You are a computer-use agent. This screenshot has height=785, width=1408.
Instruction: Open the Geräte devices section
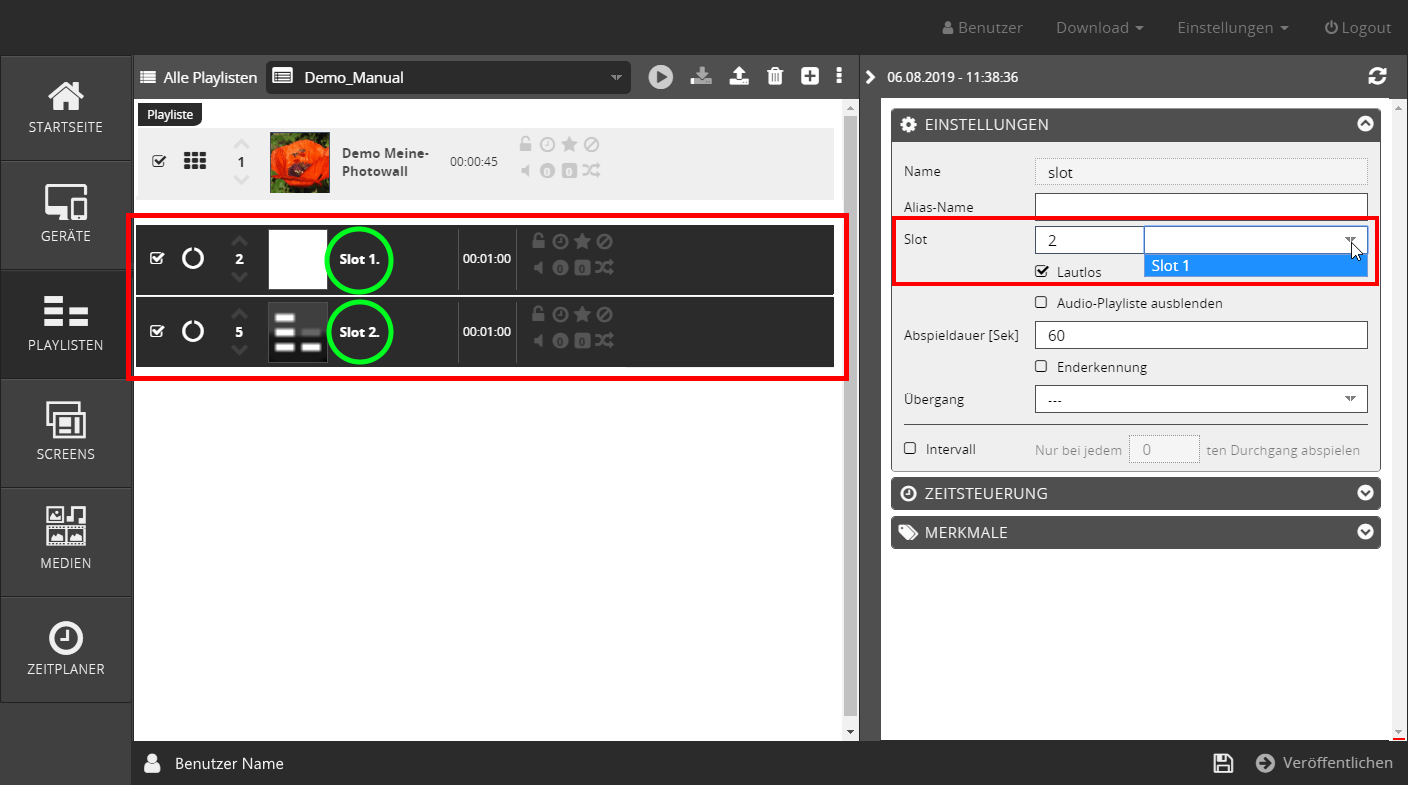point(66,216)
